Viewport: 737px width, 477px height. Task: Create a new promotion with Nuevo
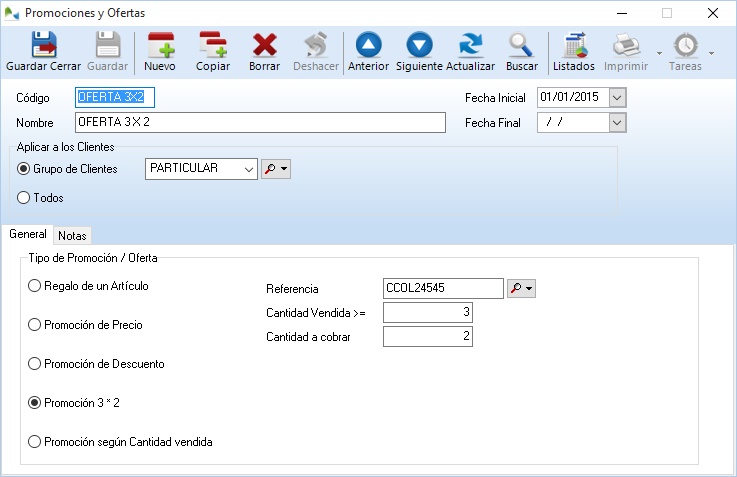[x=160, y=46]
